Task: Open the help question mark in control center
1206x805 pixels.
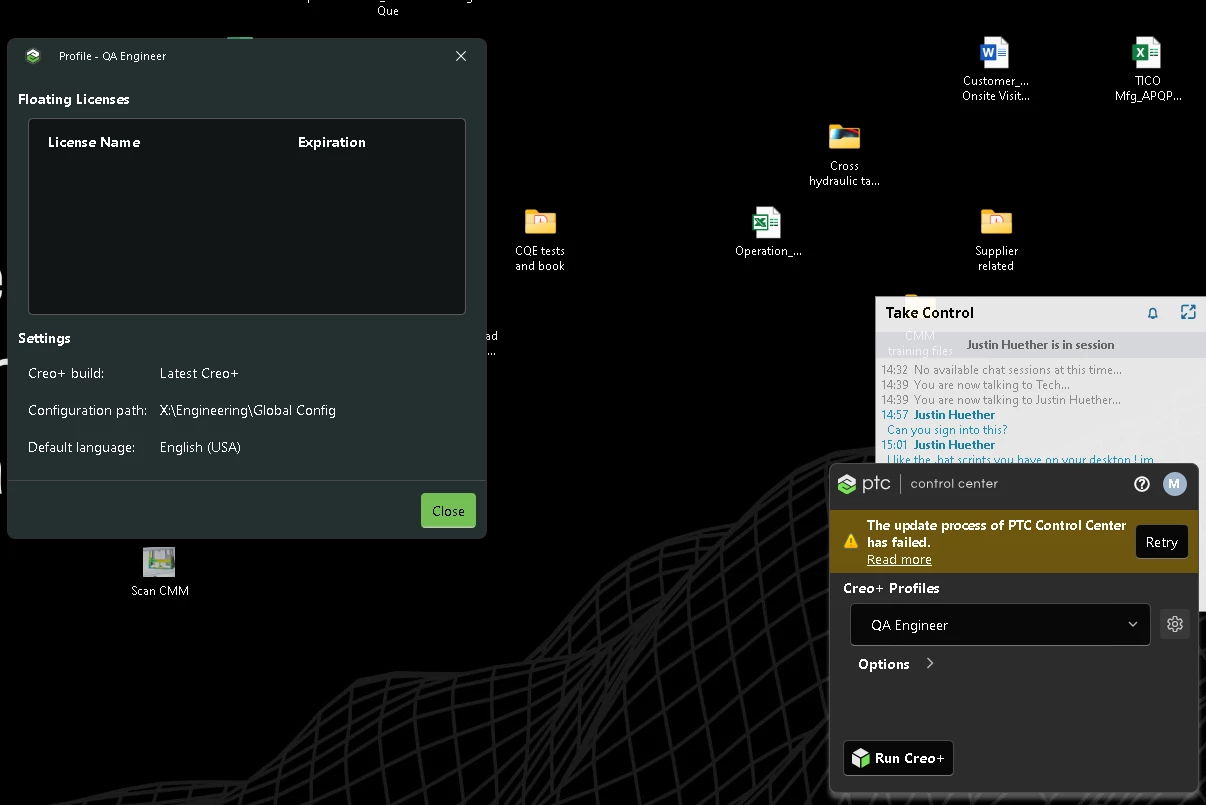Action: (x=1142, y=484)
